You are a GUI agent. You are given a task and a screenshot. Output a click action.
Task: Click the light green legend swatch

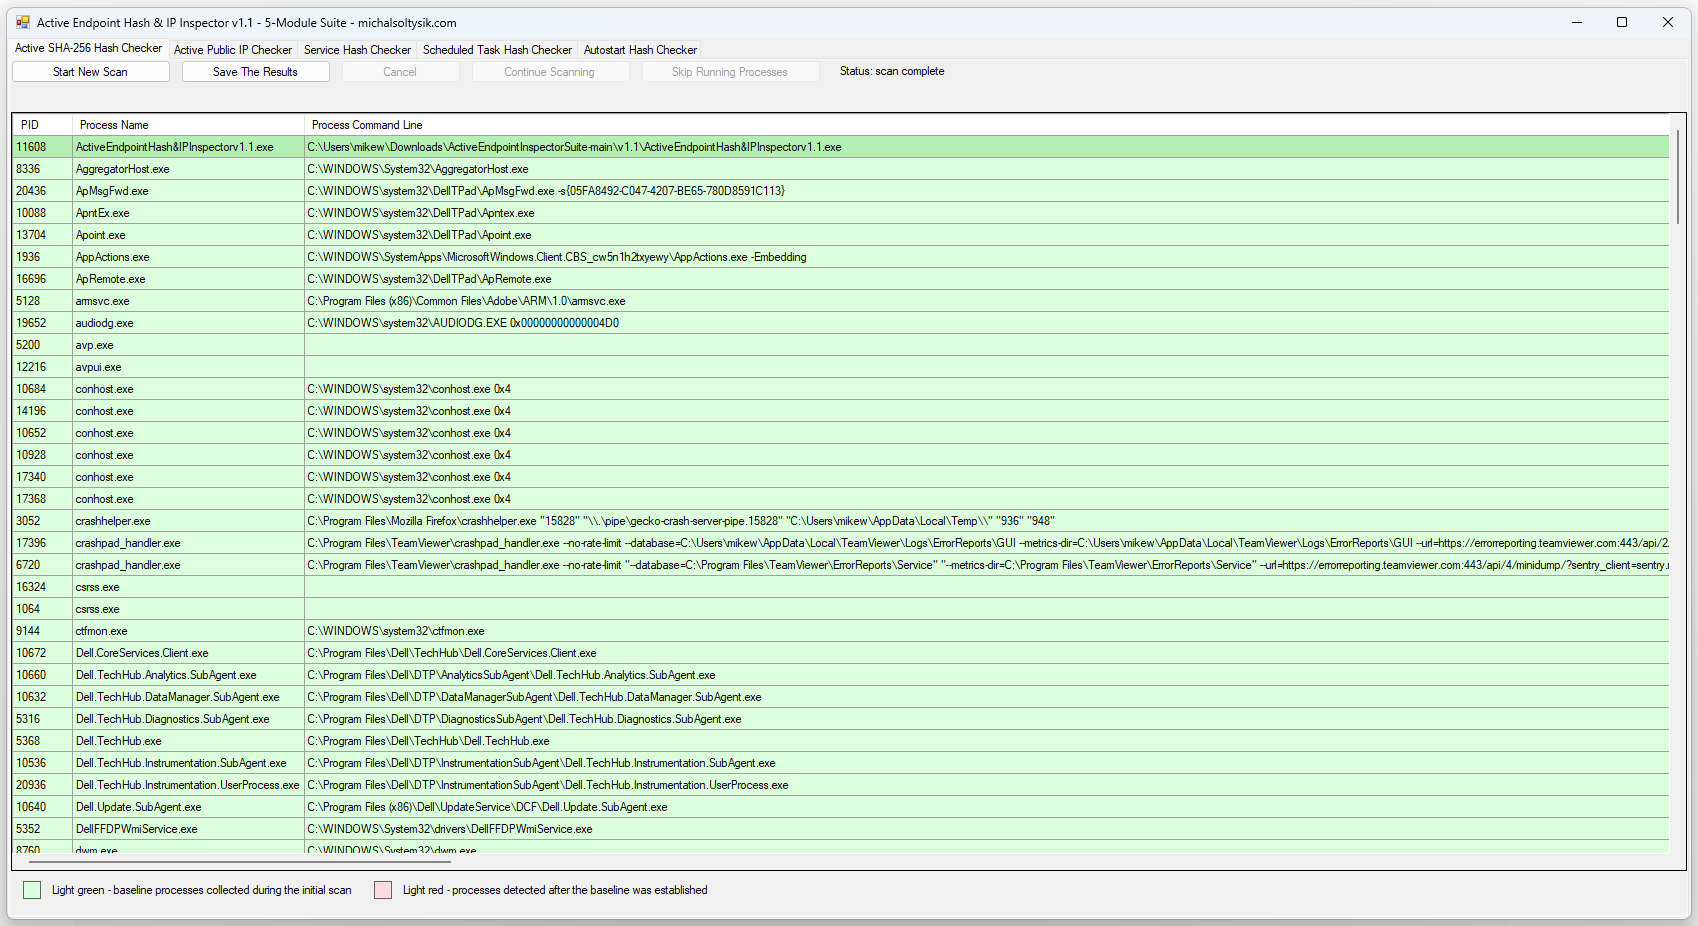[32, 890]
